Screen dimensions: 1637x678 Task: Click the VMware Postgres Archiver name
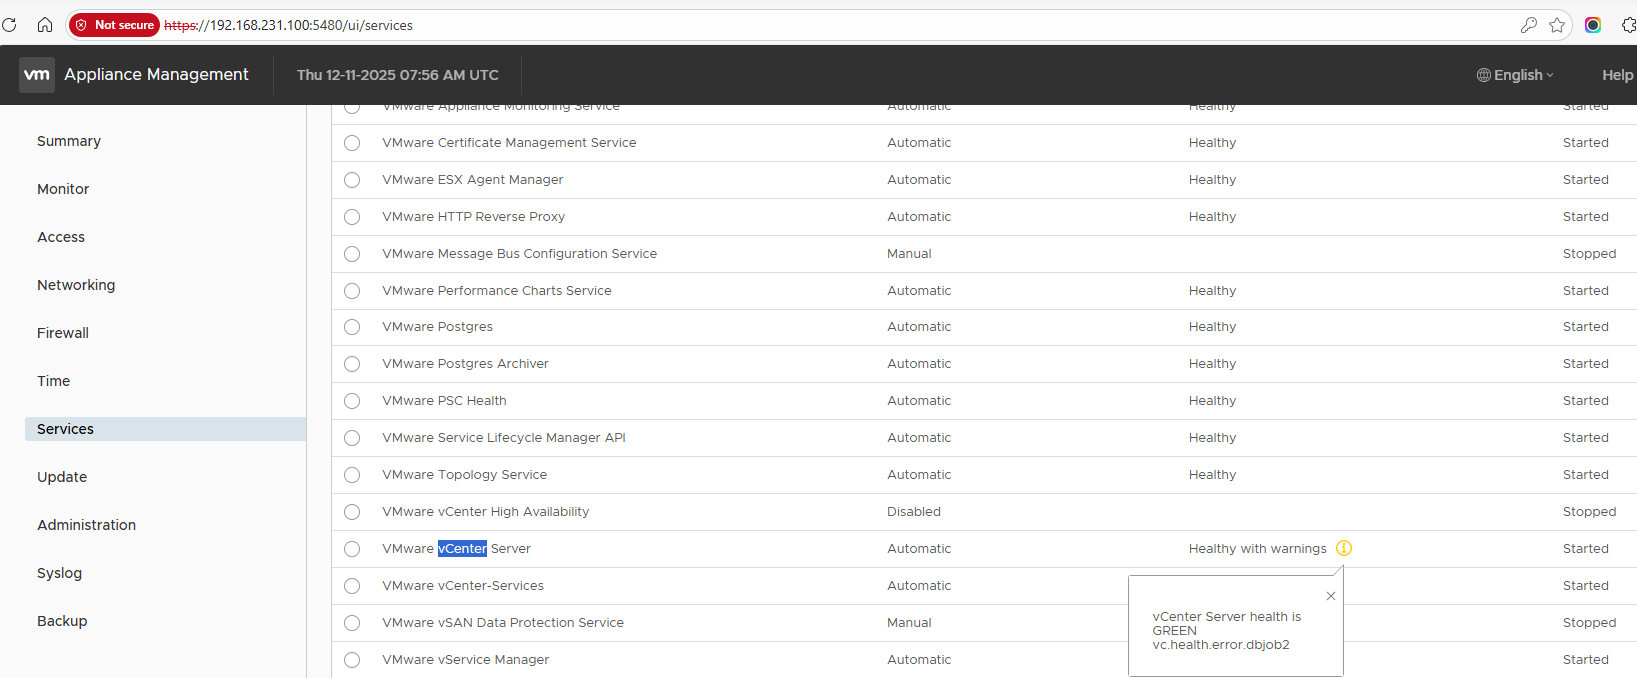tap(465, 364)
